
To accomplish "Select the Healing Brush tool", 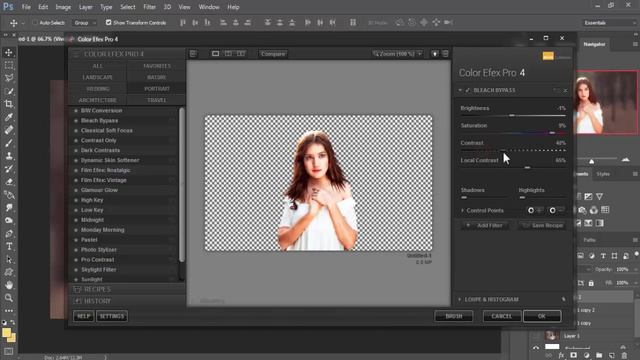I will [x=9, y=130].
